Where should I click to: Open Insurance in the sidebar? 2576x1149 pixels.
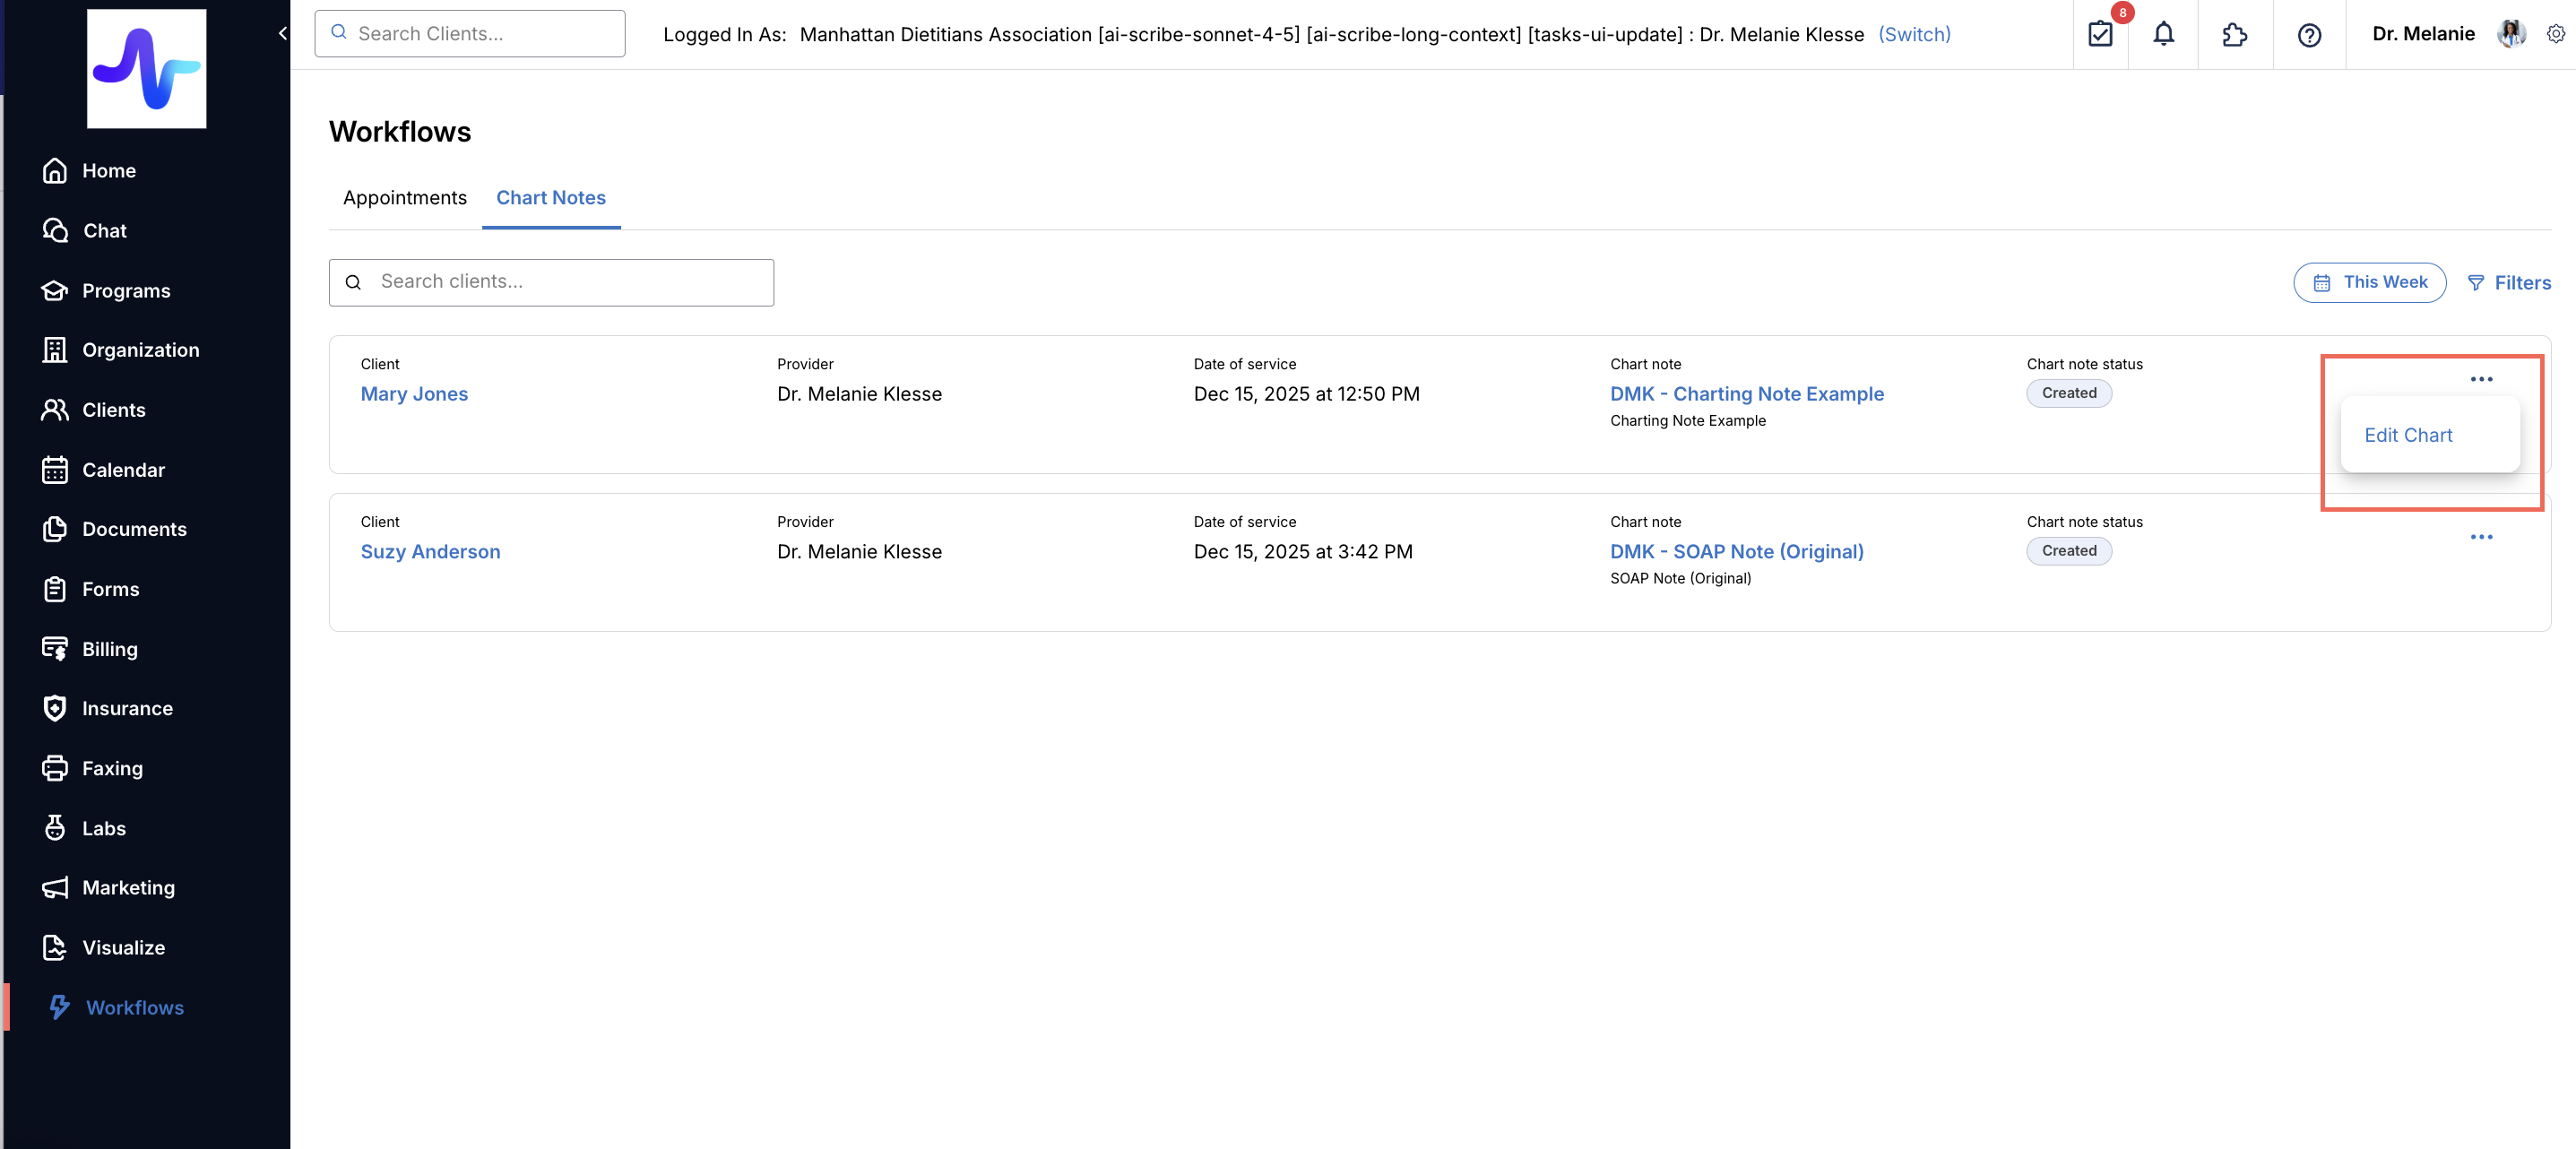coord(127,708)
